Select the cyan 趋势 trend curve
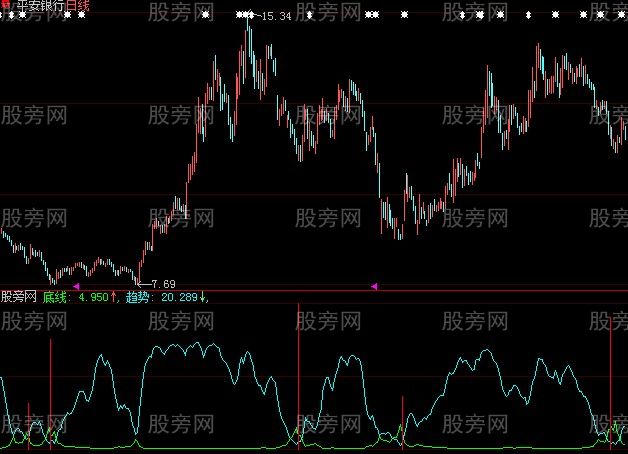 [180, 348]
